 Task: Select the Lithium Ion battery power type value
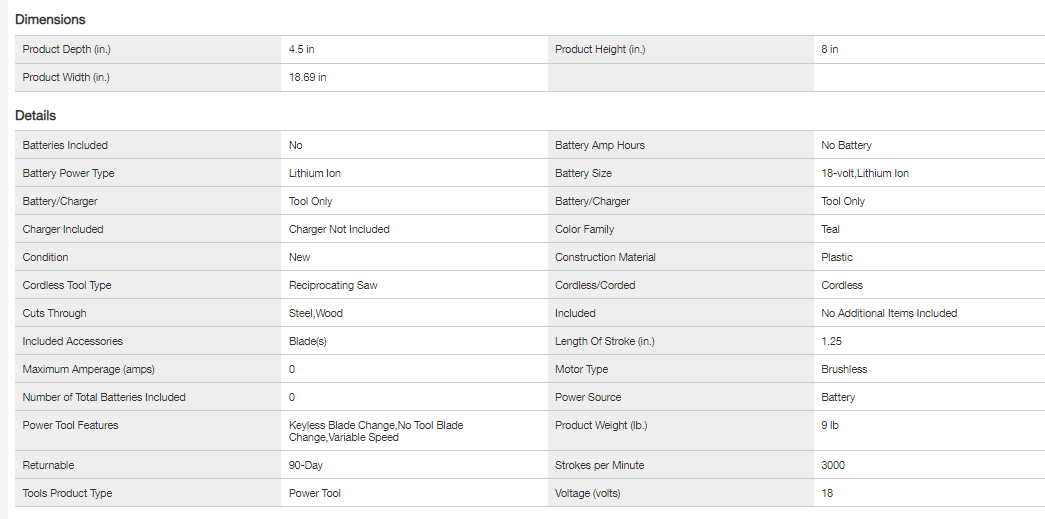(x=314, y=173)
